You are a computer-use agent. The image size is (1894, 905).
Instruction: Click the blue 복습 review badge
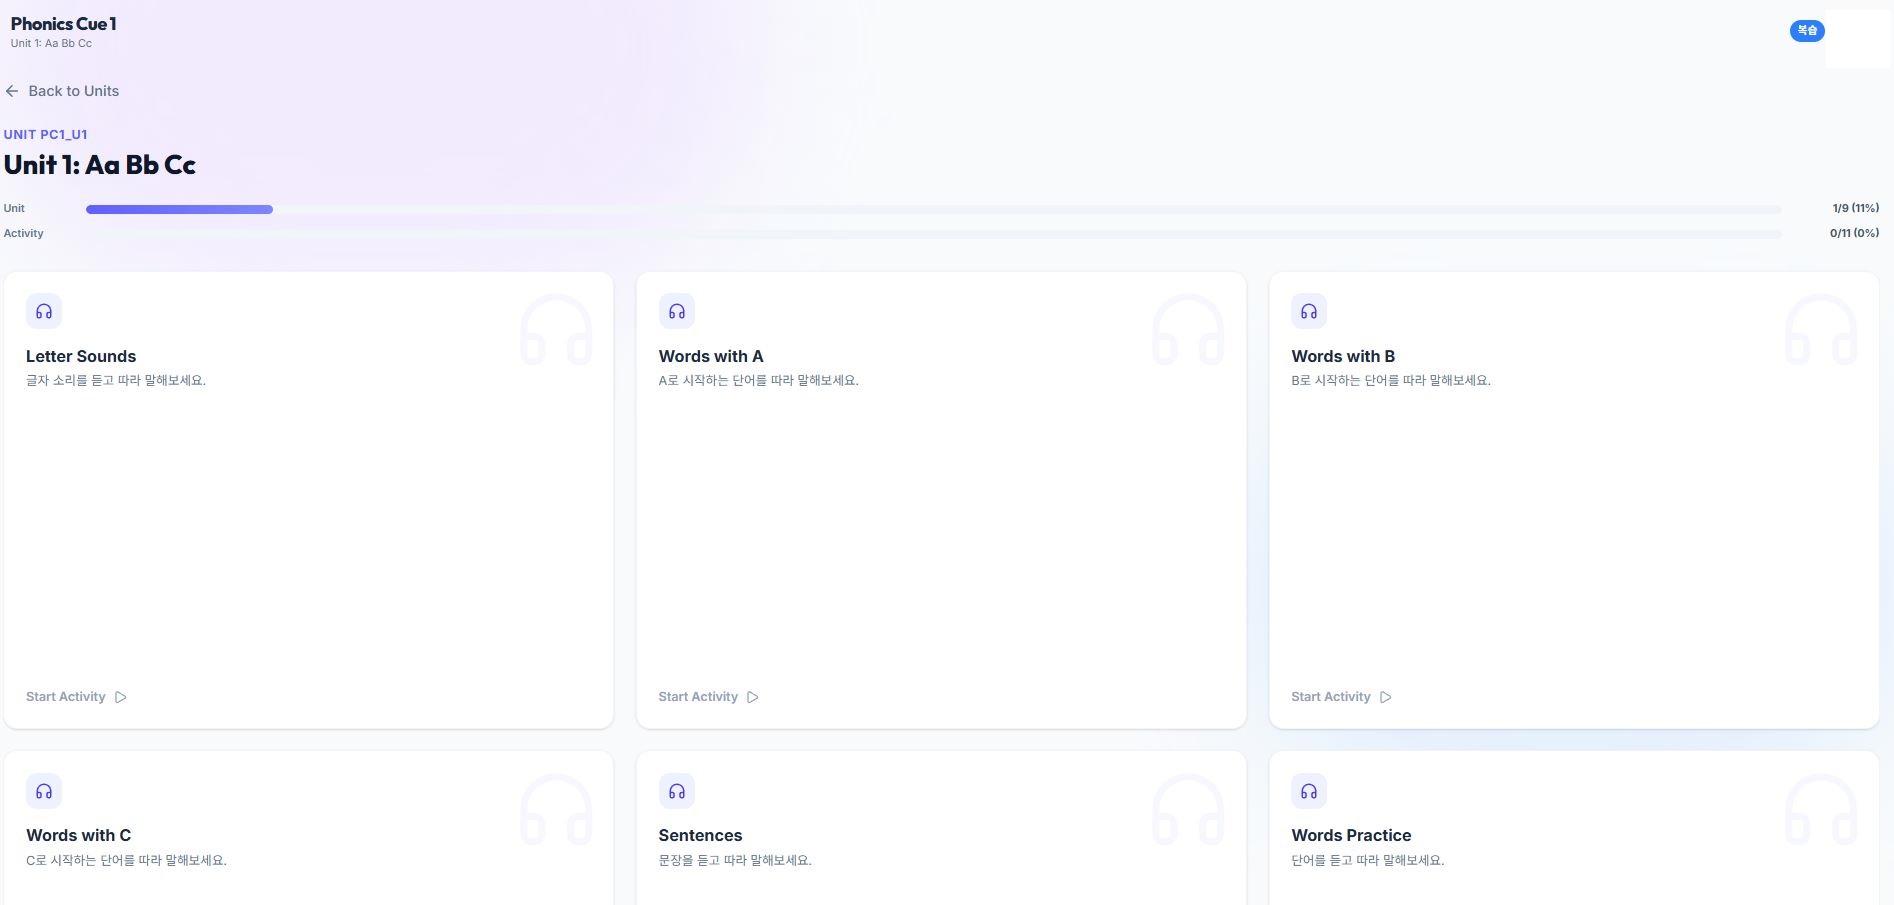click(x=1807, y=31)
